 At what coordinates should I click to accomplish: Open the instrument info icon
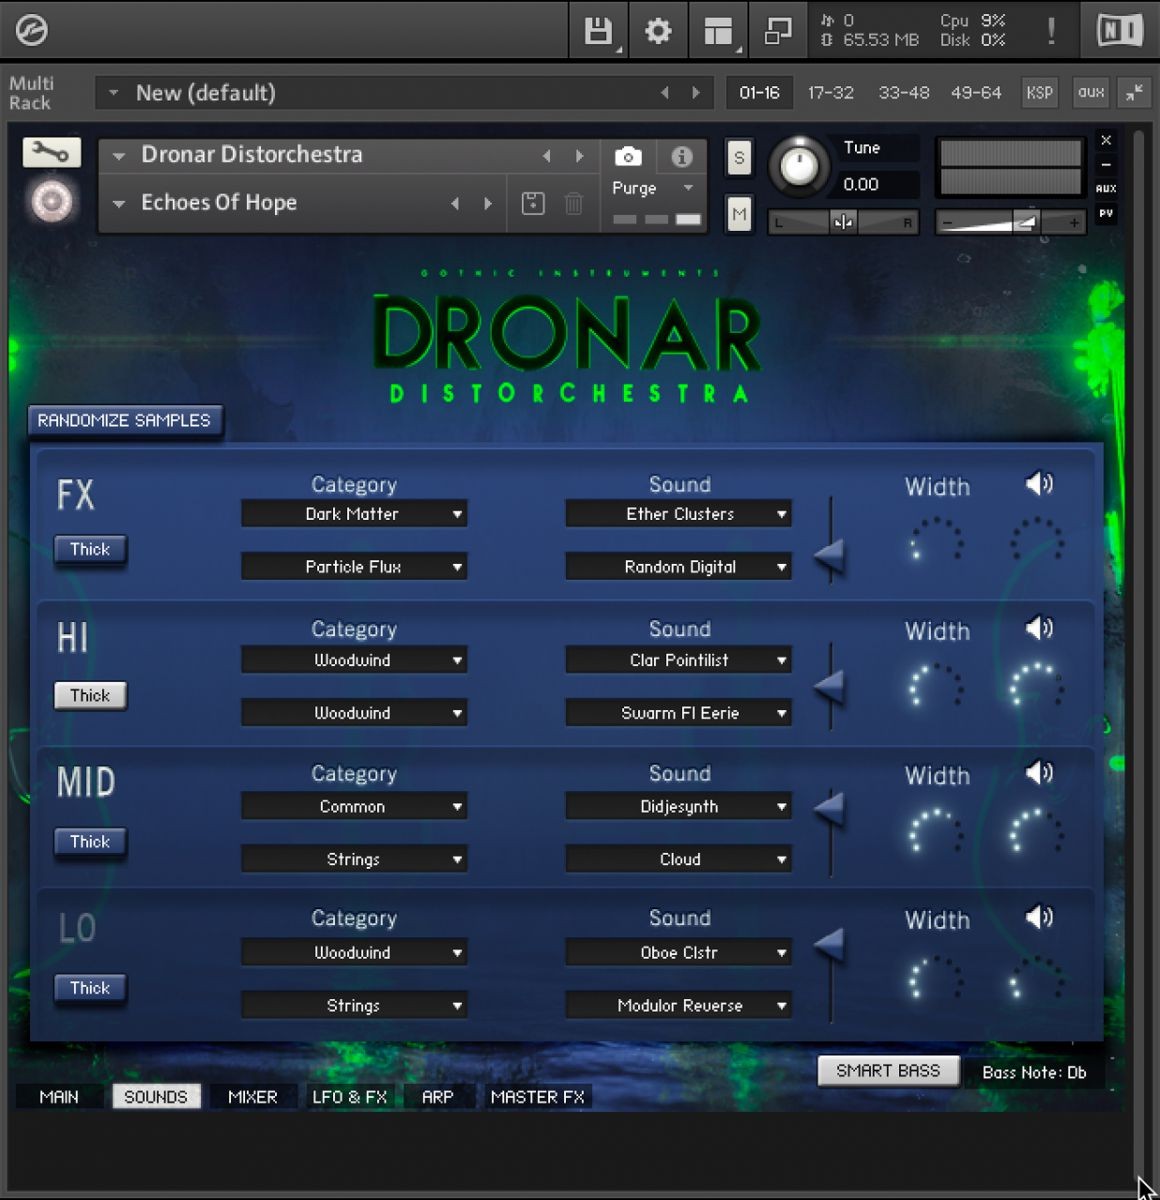click(682, 156)
